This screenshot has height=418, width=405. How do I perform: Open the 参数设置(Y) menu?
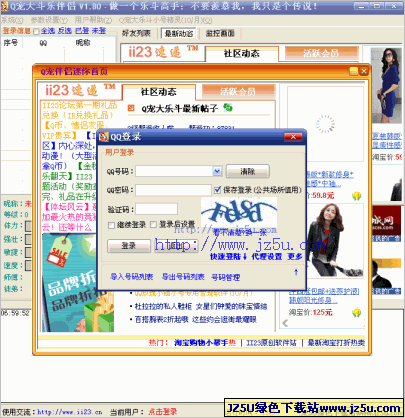[x=49, y=20]
